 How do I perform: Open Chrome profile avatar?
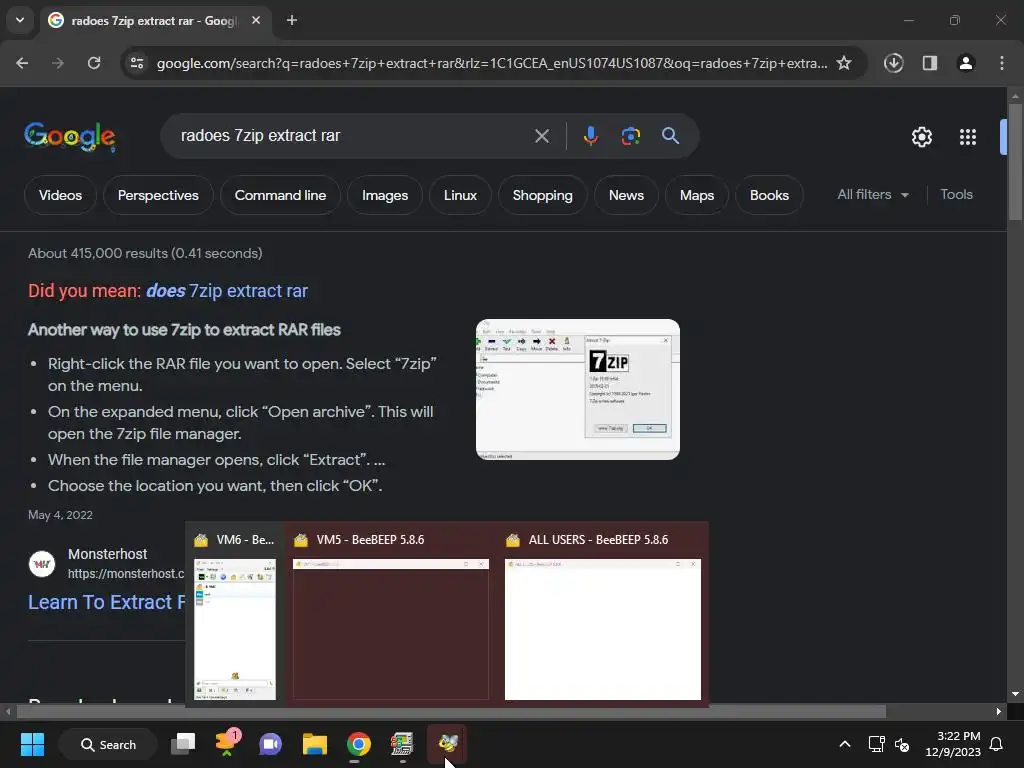pos(966,63)
